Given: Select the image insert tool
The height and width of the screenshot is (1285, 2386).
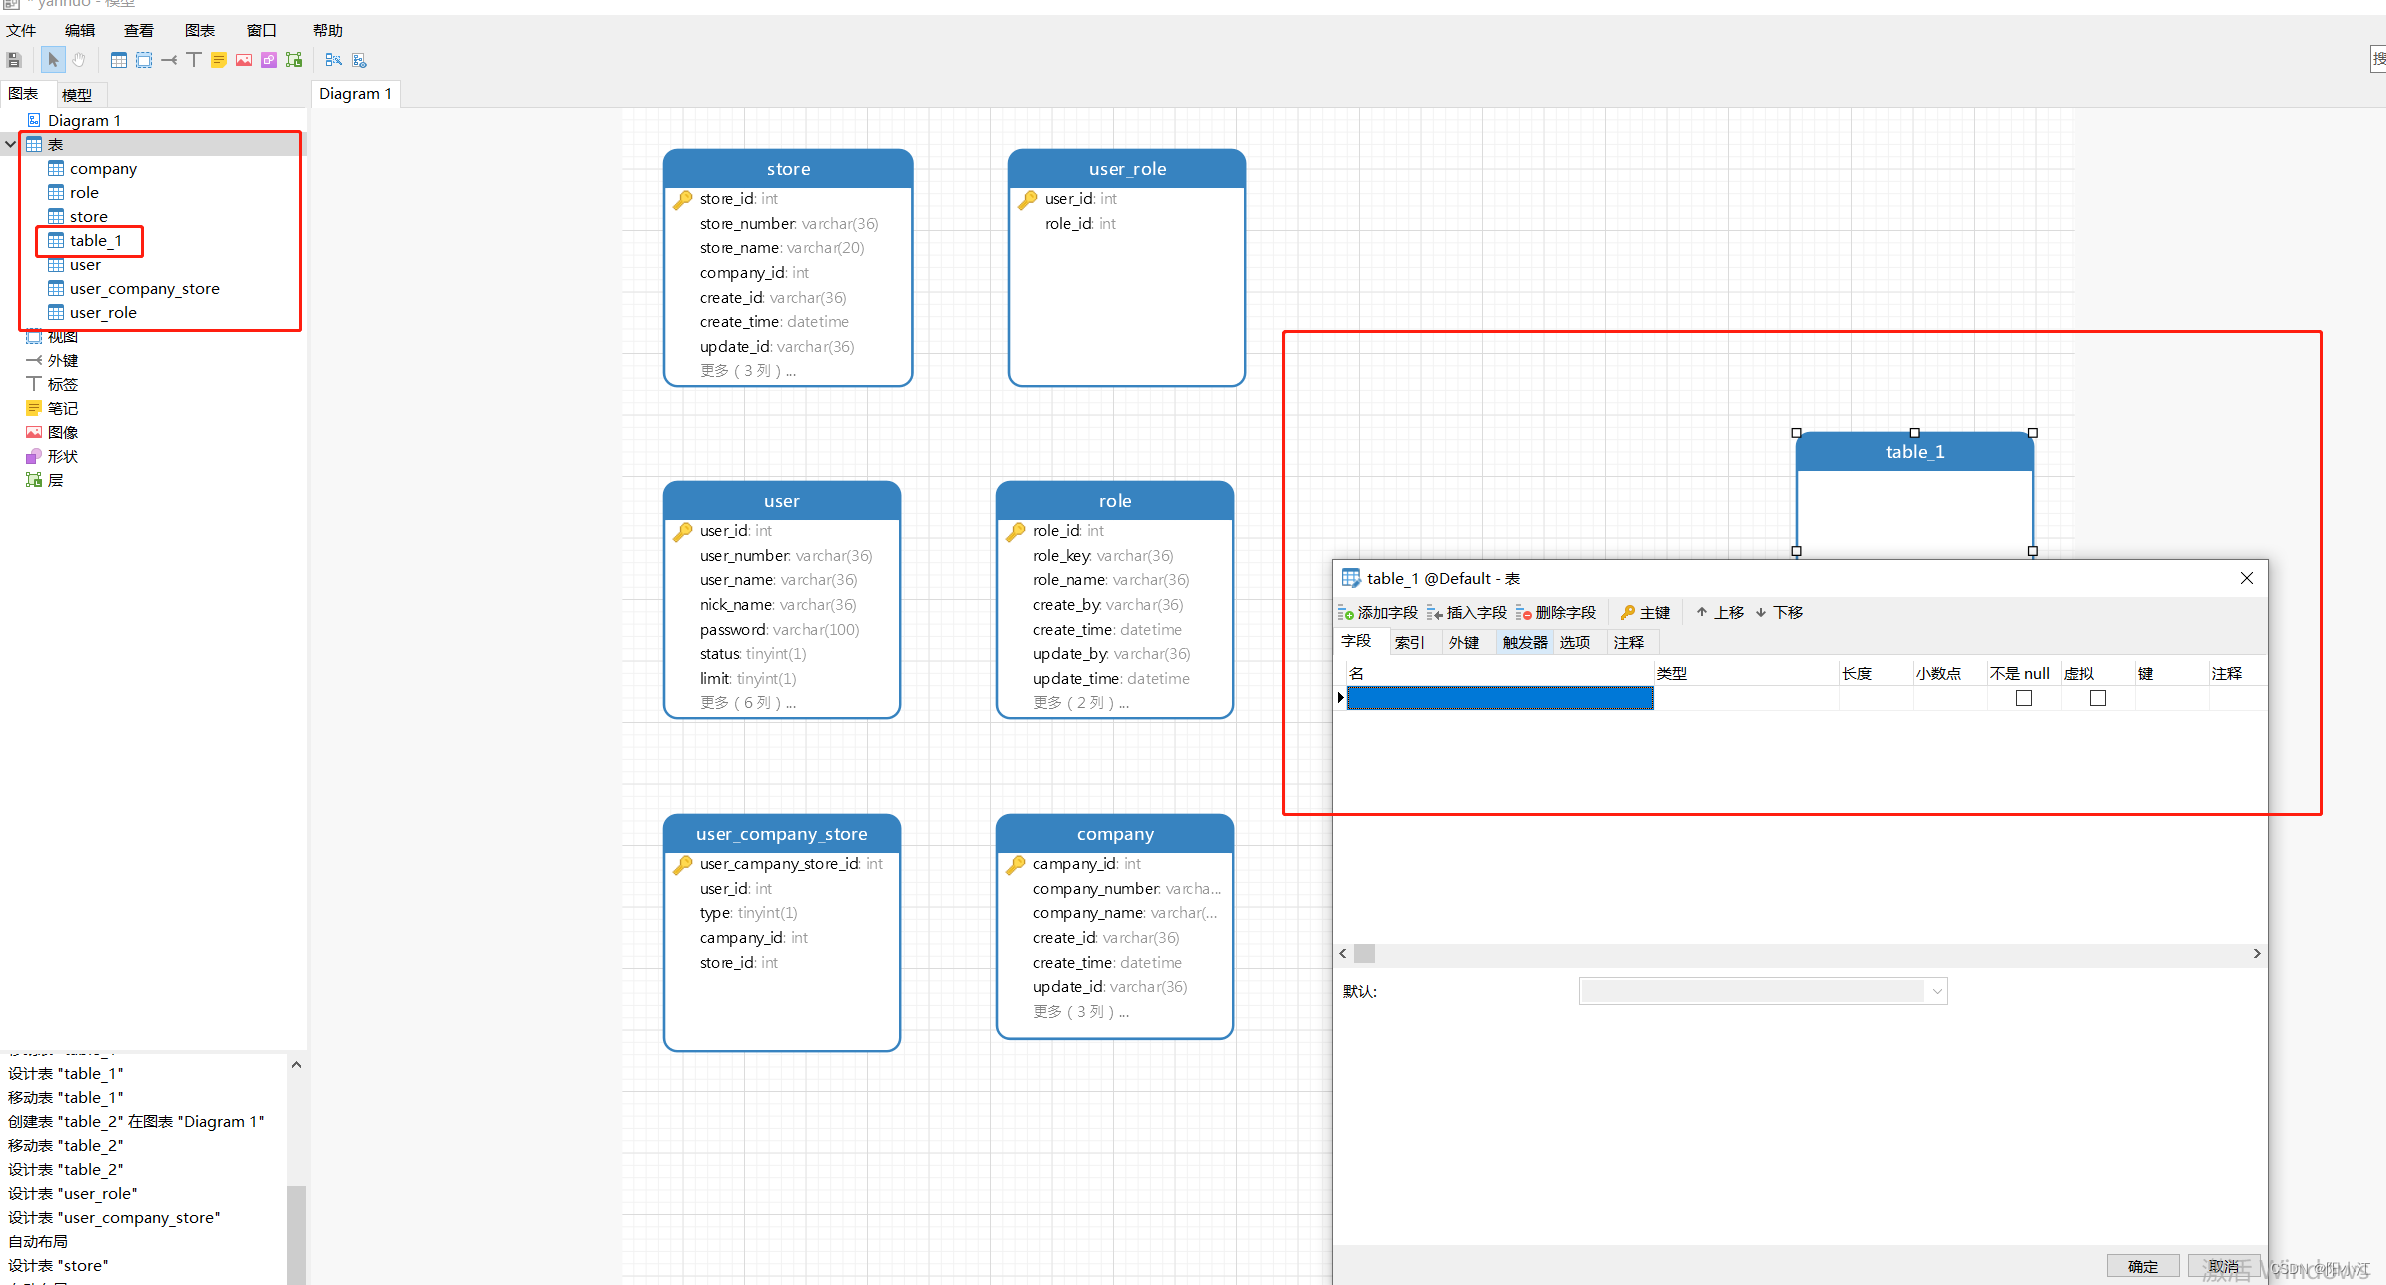Looking at the screenshot, I should pyautogui.click(x=244, y=60).
